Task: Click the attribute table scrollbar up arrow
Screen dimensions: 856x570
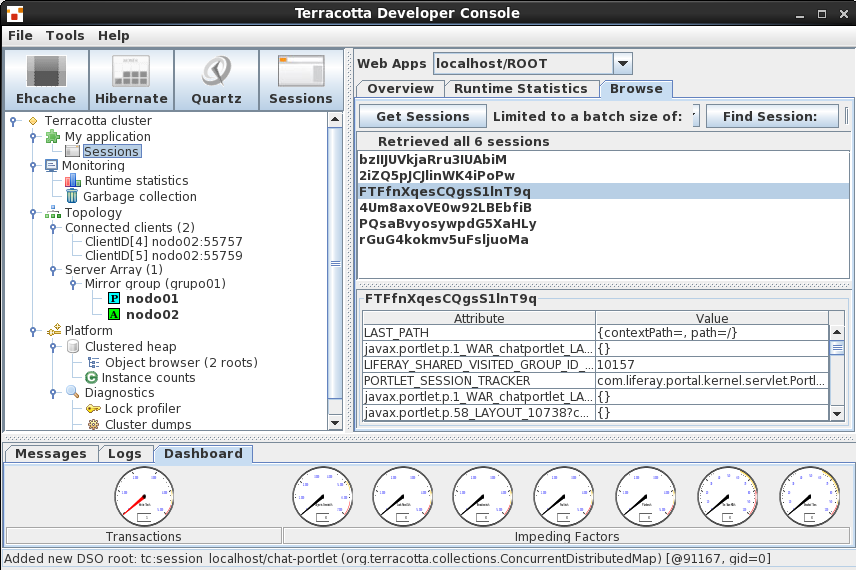Action: 837,332
